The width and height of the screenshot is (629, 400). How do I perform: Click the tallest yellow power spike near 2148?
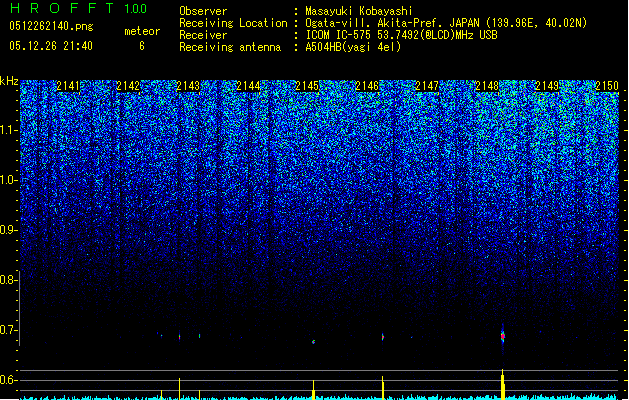pos(503,384)
